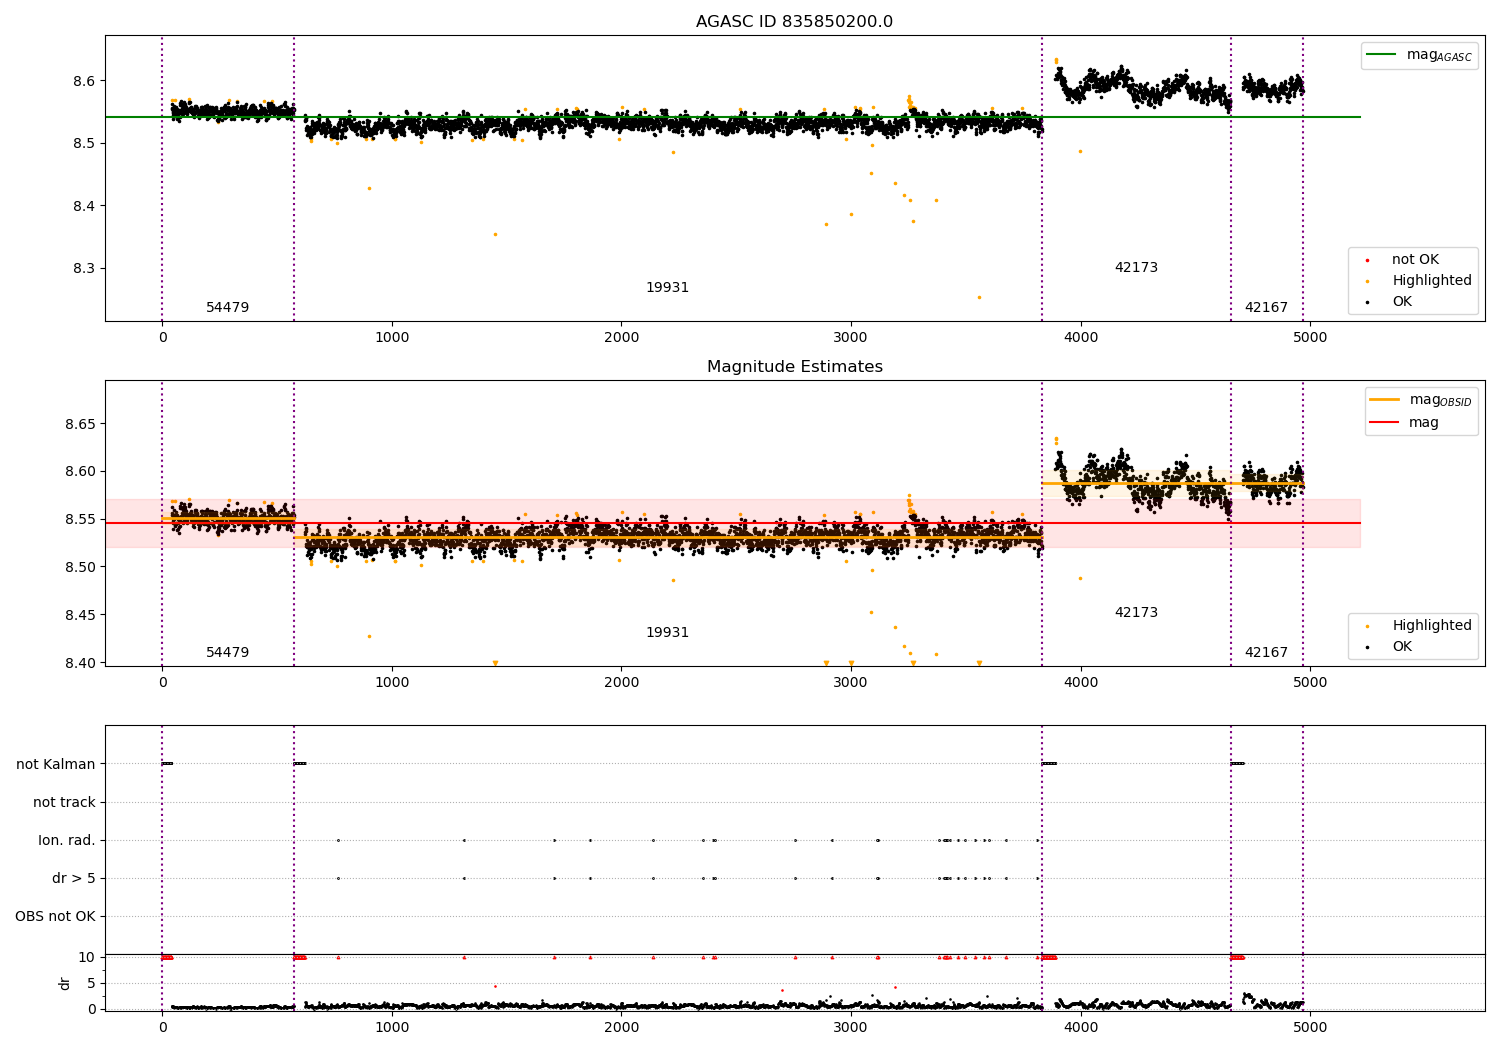The height and width of the screenshot is (1050, 1500).
Task: Click x-axis tick "1000" under top plot
Action: coord(392,338)
